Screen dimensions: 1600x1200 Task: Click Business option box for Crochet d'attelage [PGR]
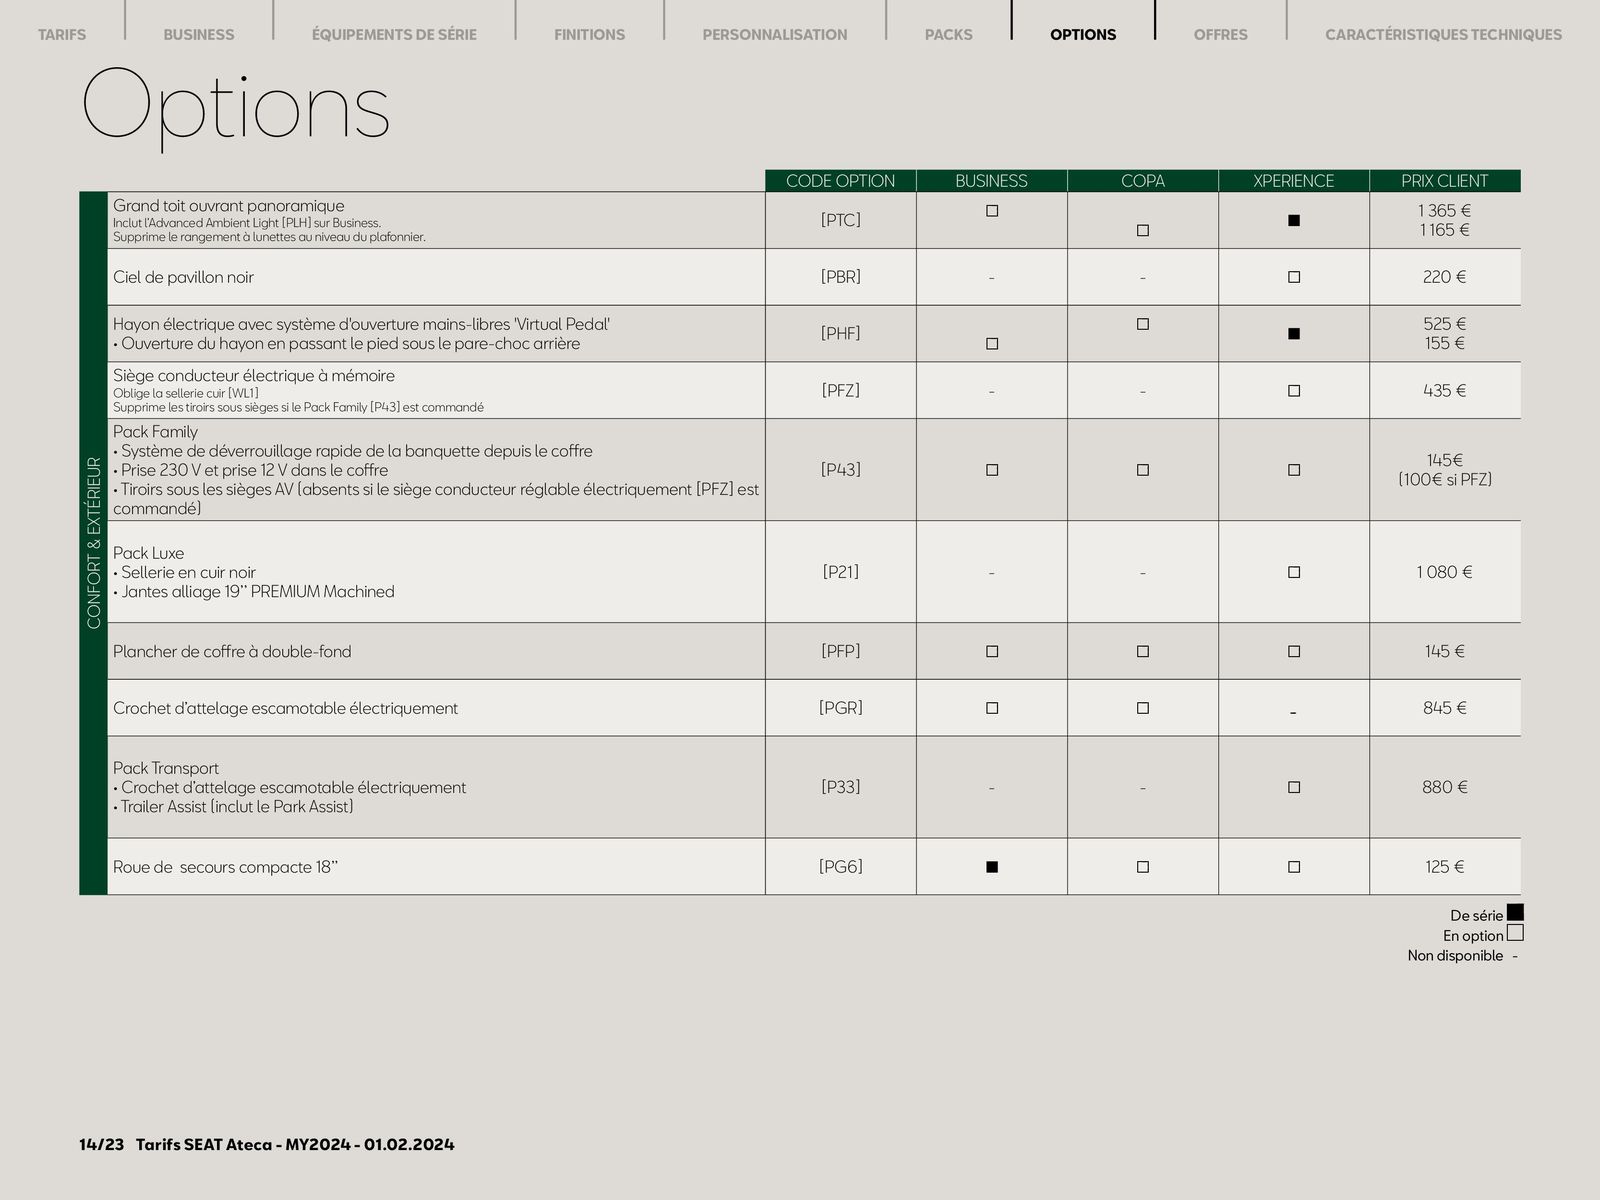(x=992, y=708)
